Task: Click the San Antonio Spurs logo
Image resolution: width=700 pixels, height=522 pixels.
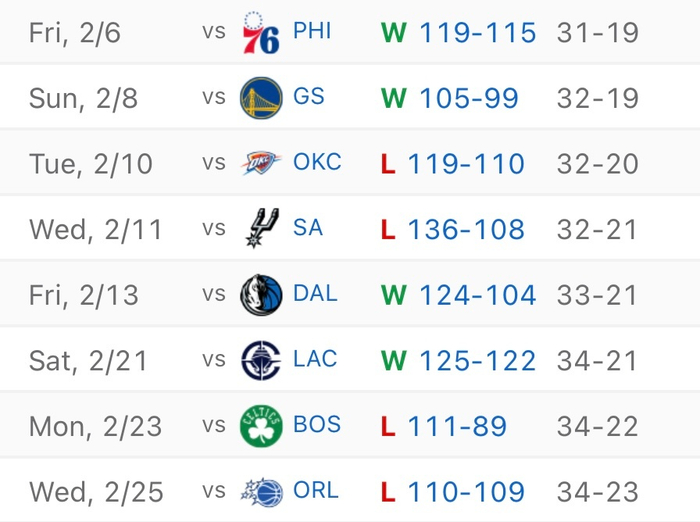Action: 261,229
